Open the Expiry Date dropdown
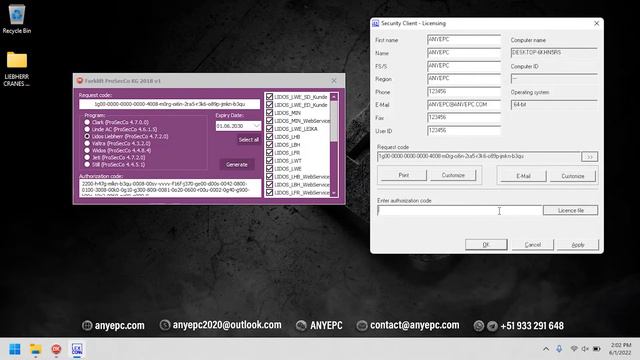The height and width of the screenshot is (360, 640). coord(256,126)
